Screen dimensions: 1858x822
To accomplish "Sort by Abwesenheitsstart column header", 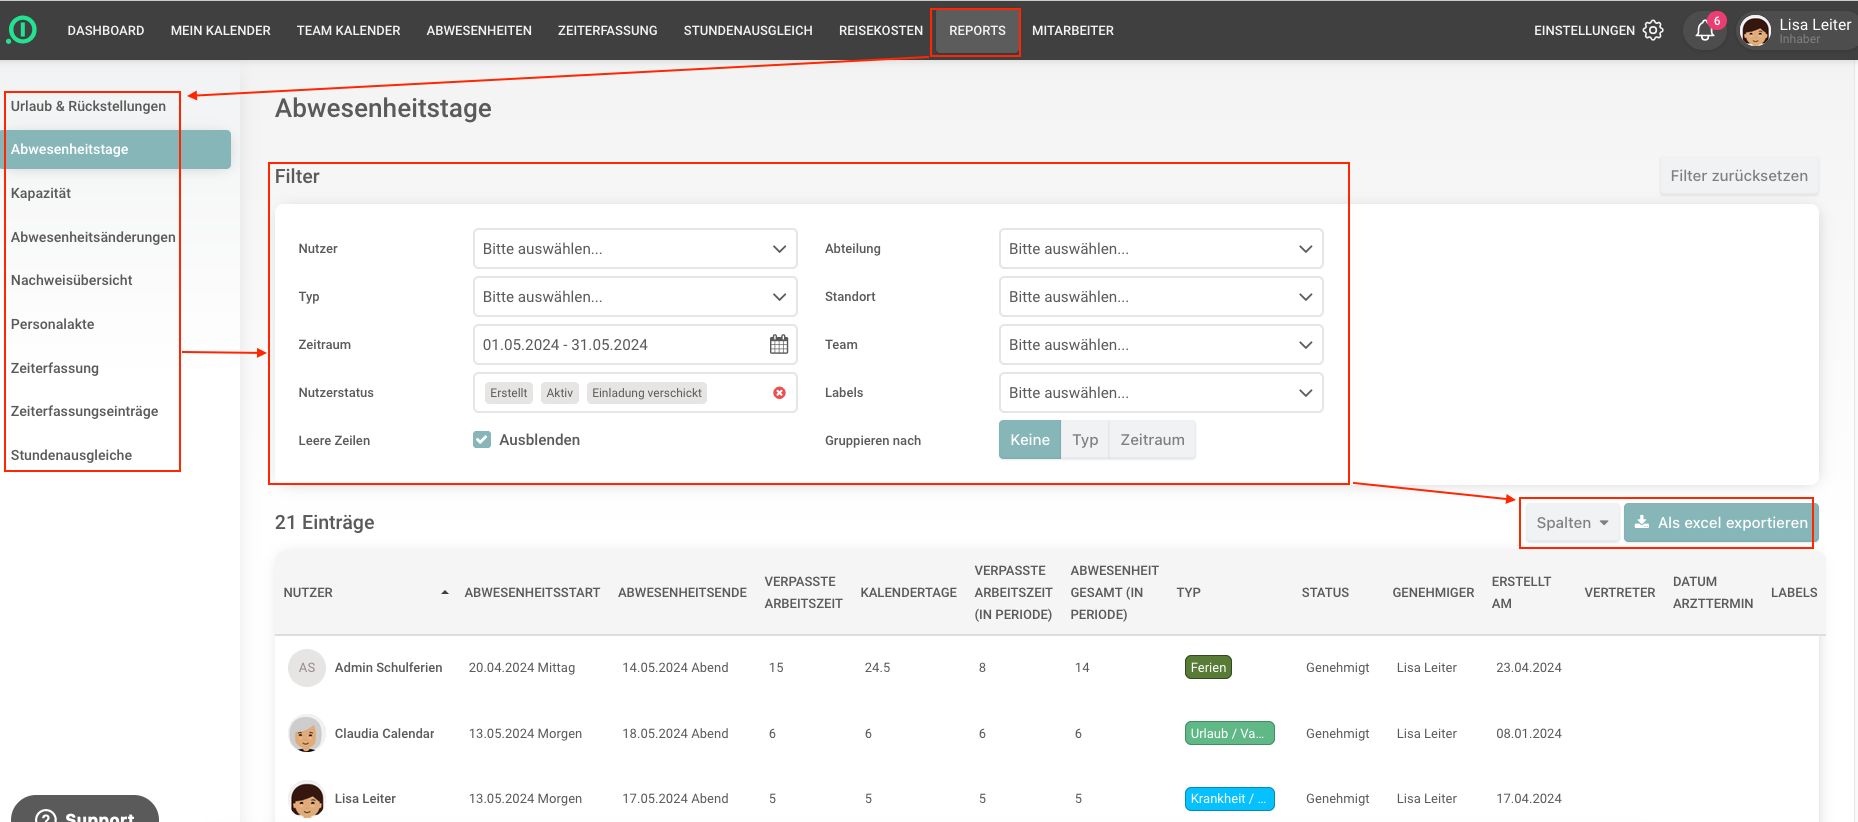I will [532, 593].
